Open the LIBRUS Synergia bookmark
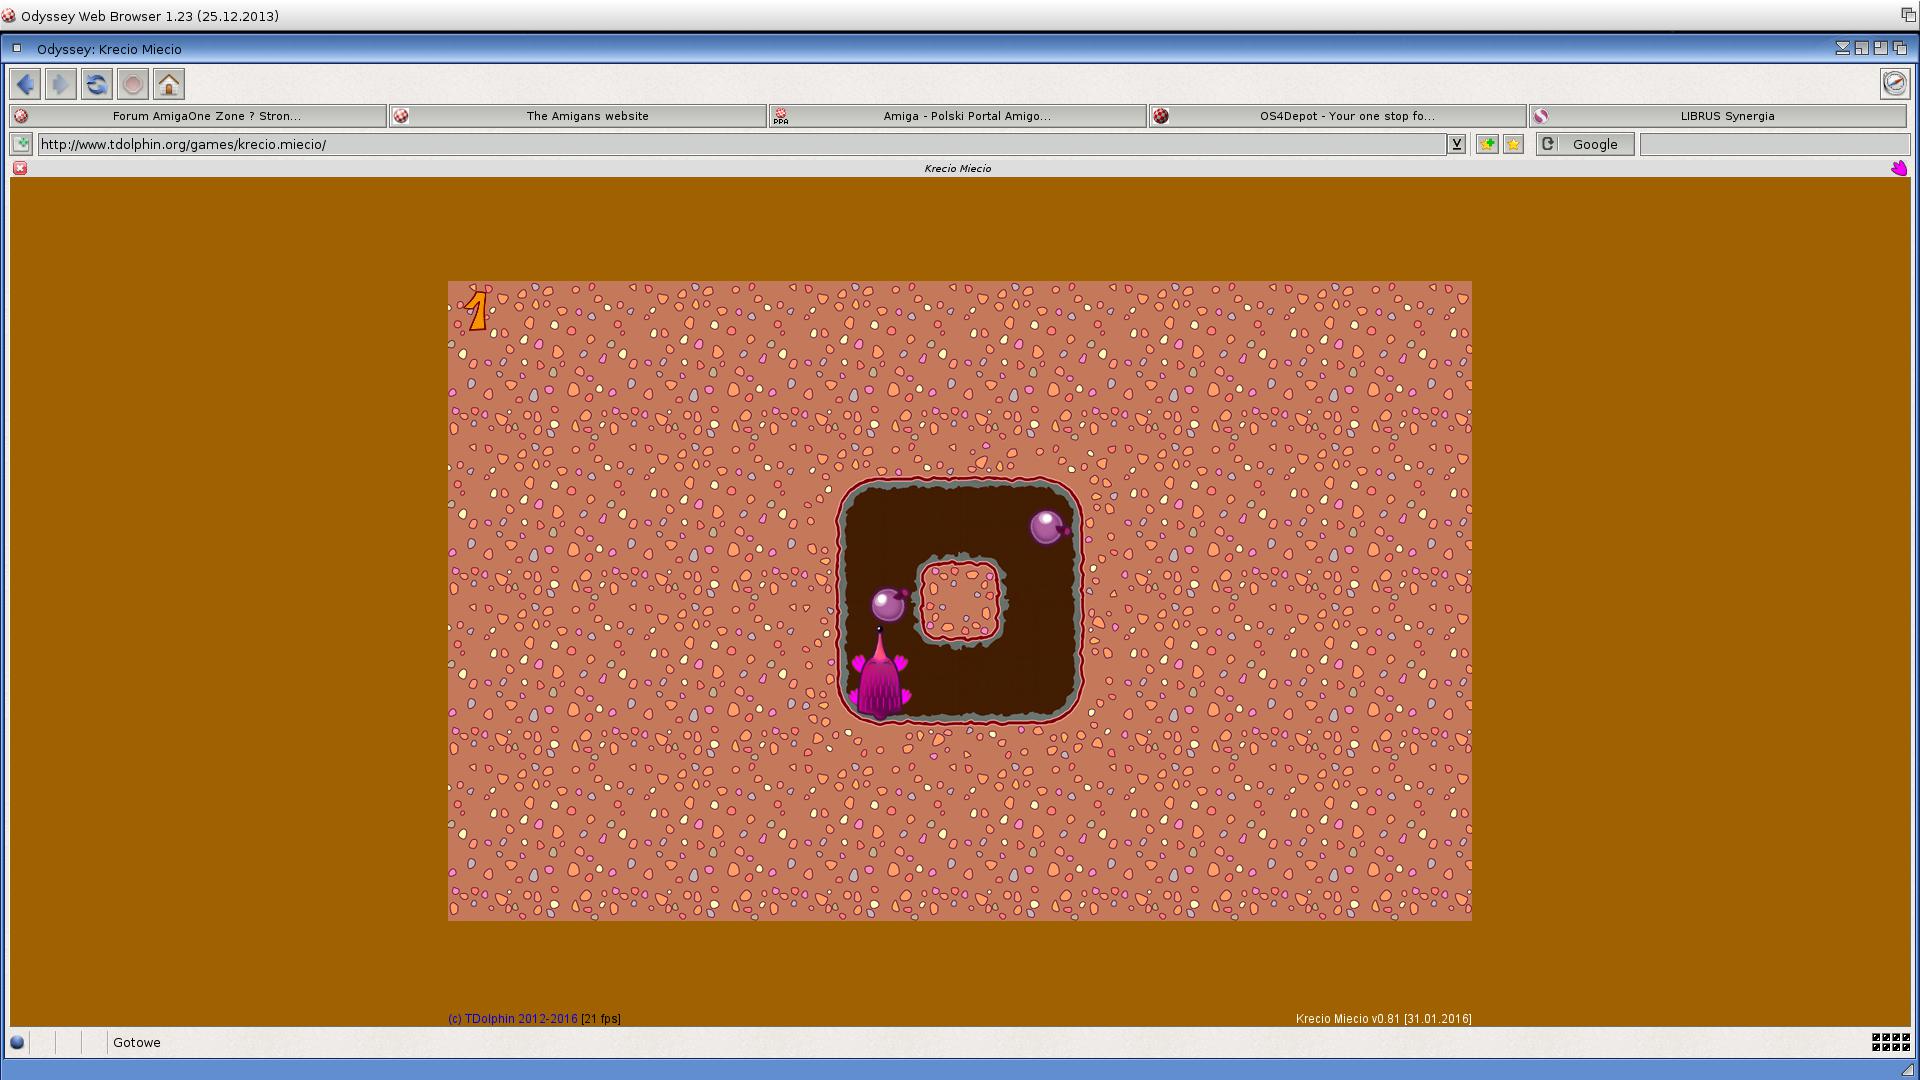Screen dimensions: 1920x1080 click(1718, 116)
